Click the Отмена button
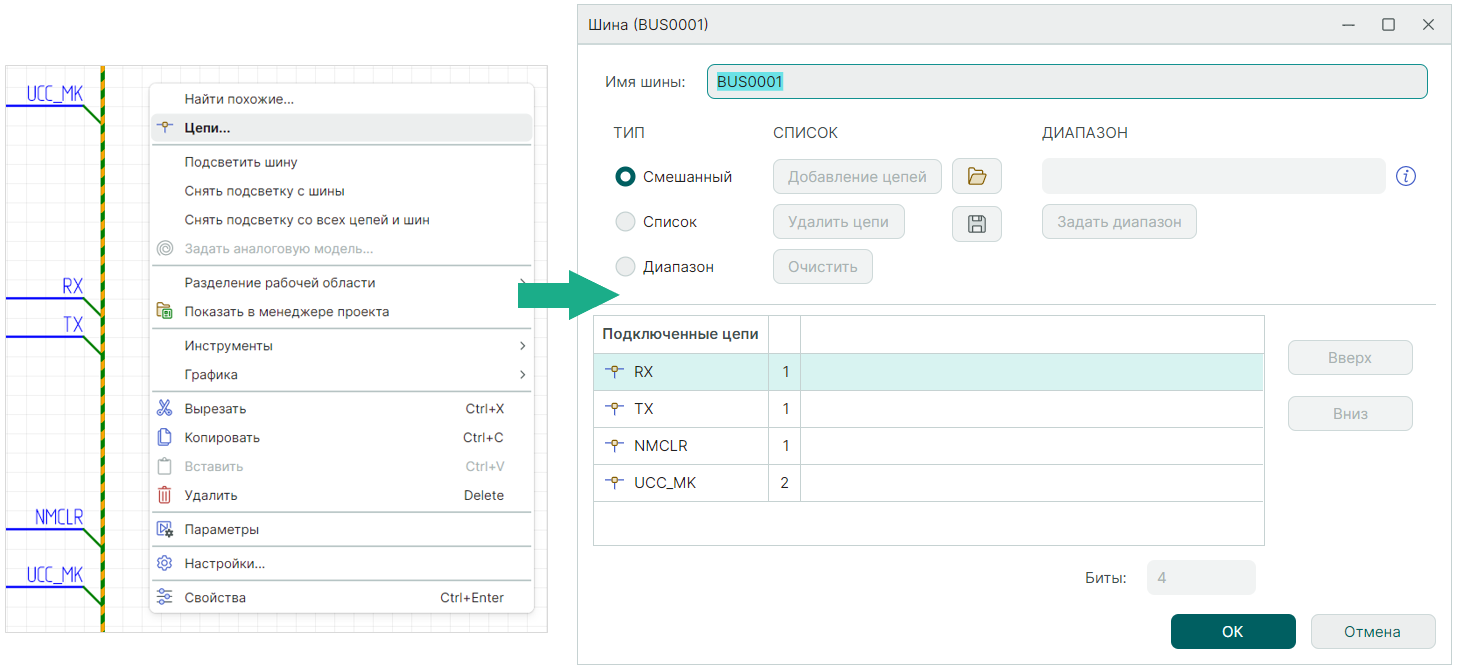 tap(1372, 632)
